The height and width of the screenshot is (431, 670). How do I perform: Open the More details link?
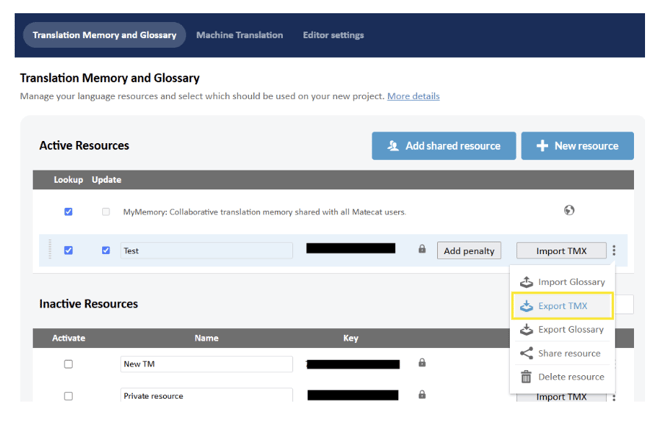tap(413, 97)
